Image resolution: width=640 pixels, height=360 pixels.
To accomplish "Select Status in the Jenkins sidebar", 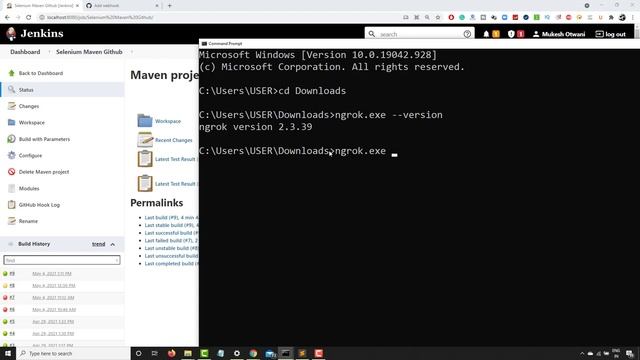I will tap(26, 90).
